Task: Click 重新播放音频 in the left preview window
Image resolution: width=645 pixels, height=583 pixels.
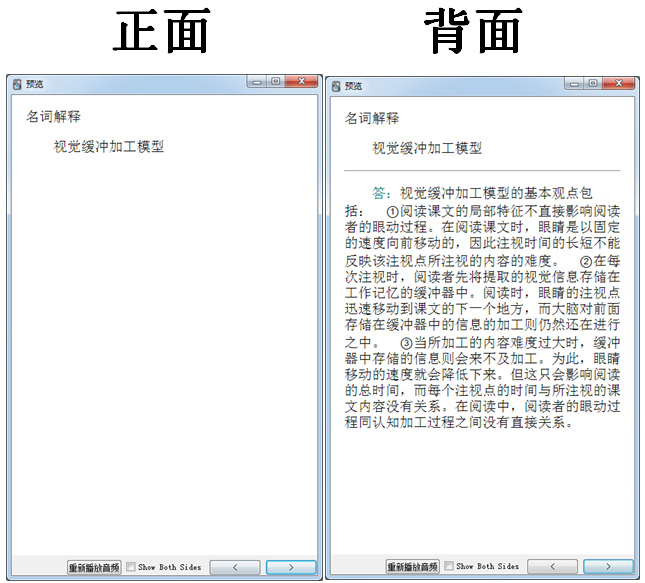Action: coord(94,567)
